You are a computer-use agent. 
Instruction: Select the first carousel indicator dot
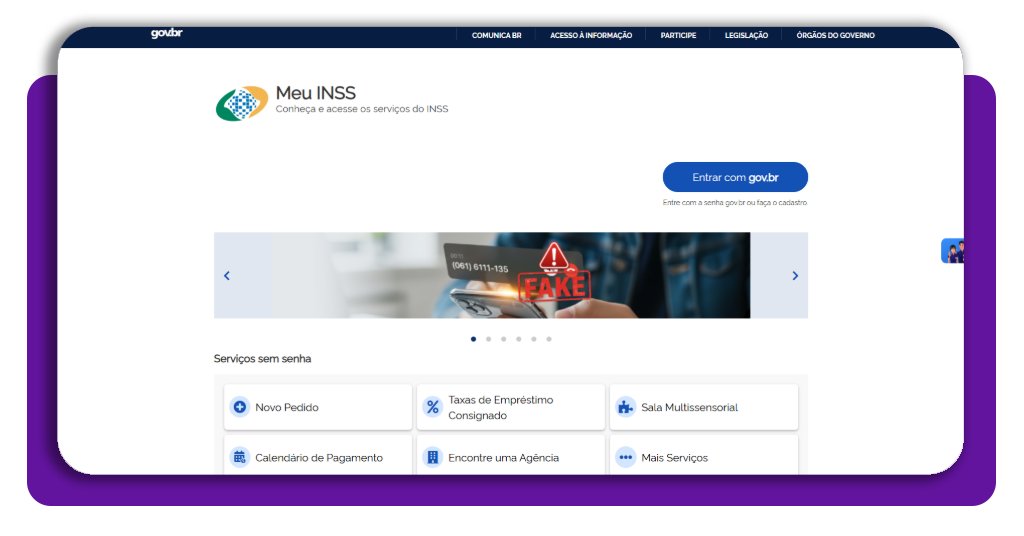pos(473,339)
